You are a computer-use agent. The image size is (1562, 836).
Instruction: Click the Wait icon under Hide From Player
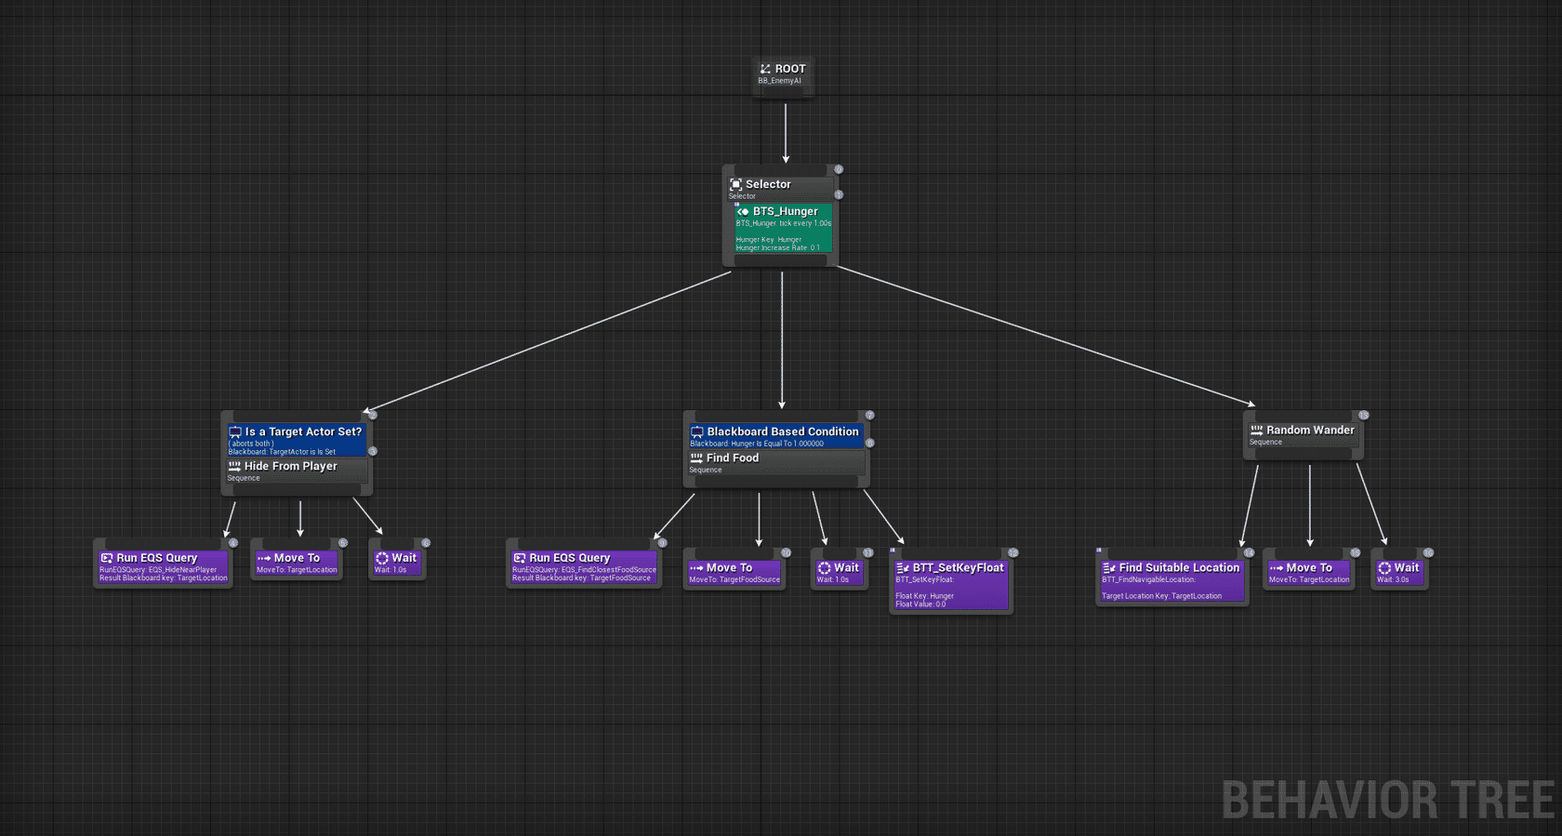(382, 558)
